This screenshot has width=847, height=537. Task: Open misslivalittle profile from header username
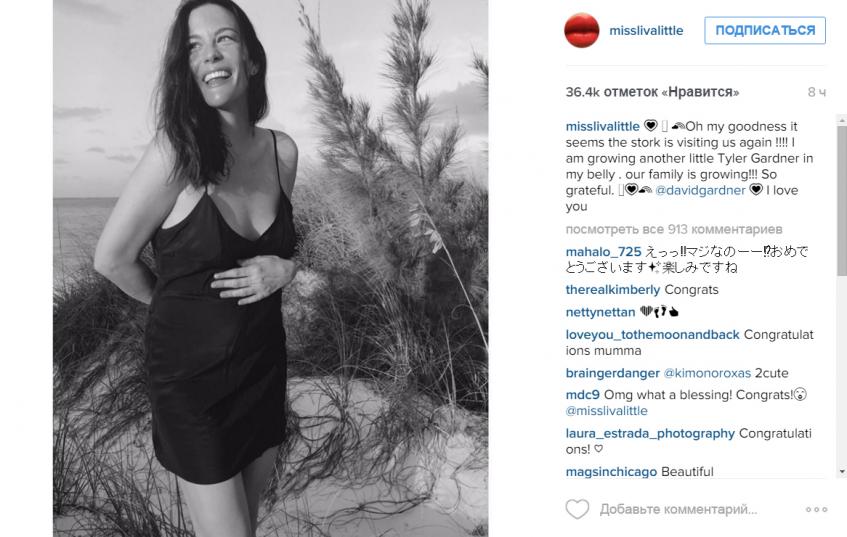[646, 31]
